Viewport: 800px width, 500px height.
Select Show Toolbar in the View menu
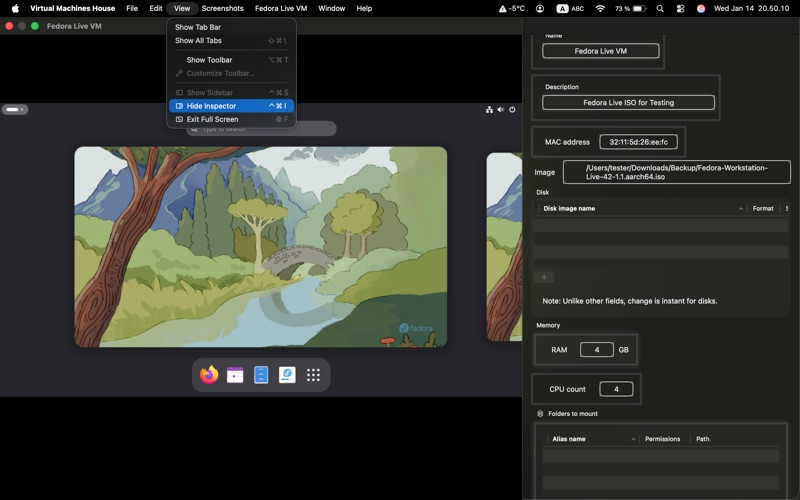[x=231, y=60]
